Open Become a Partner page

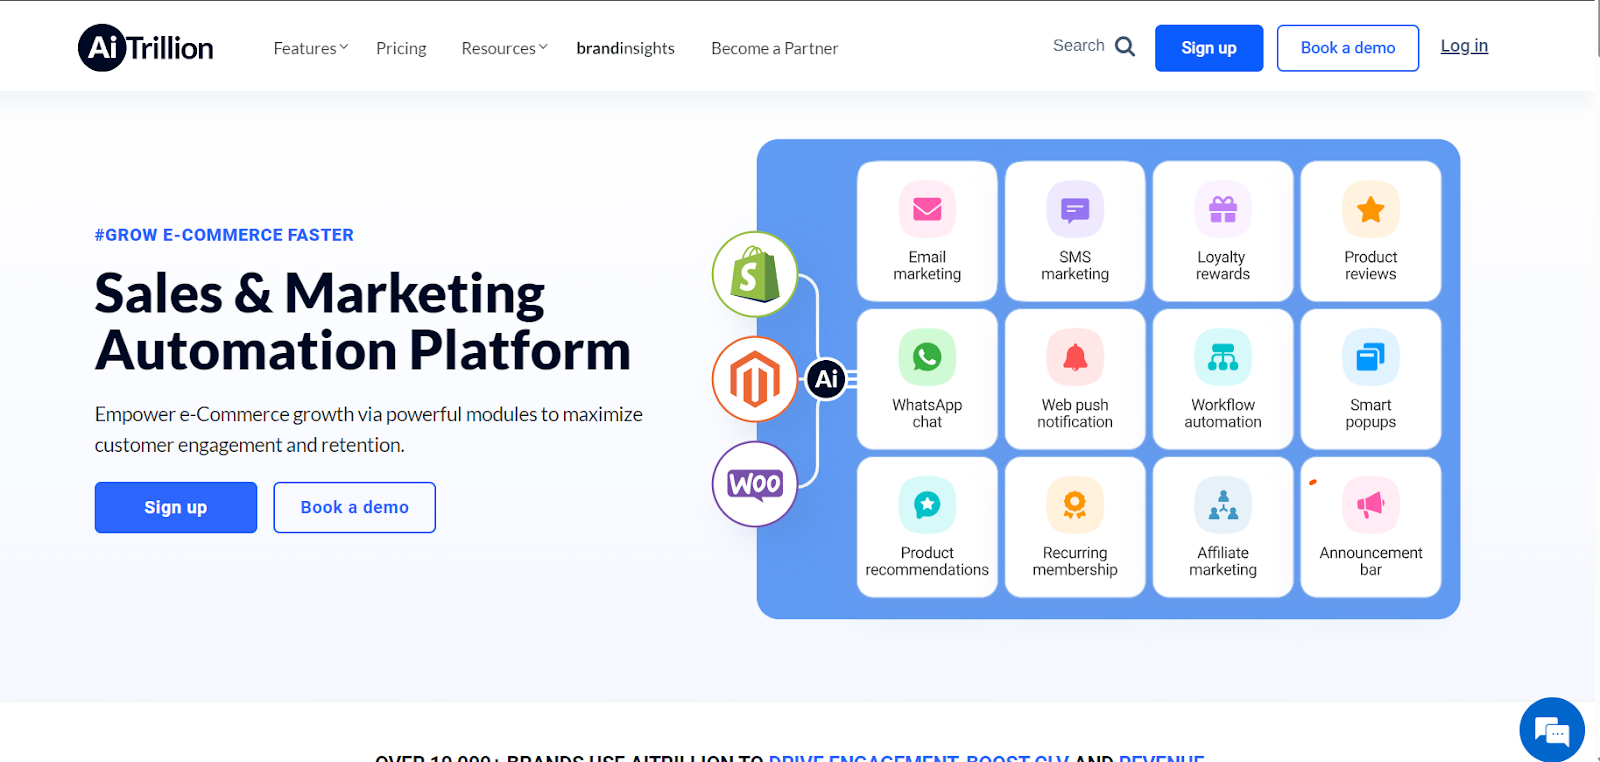click(775, 48)
